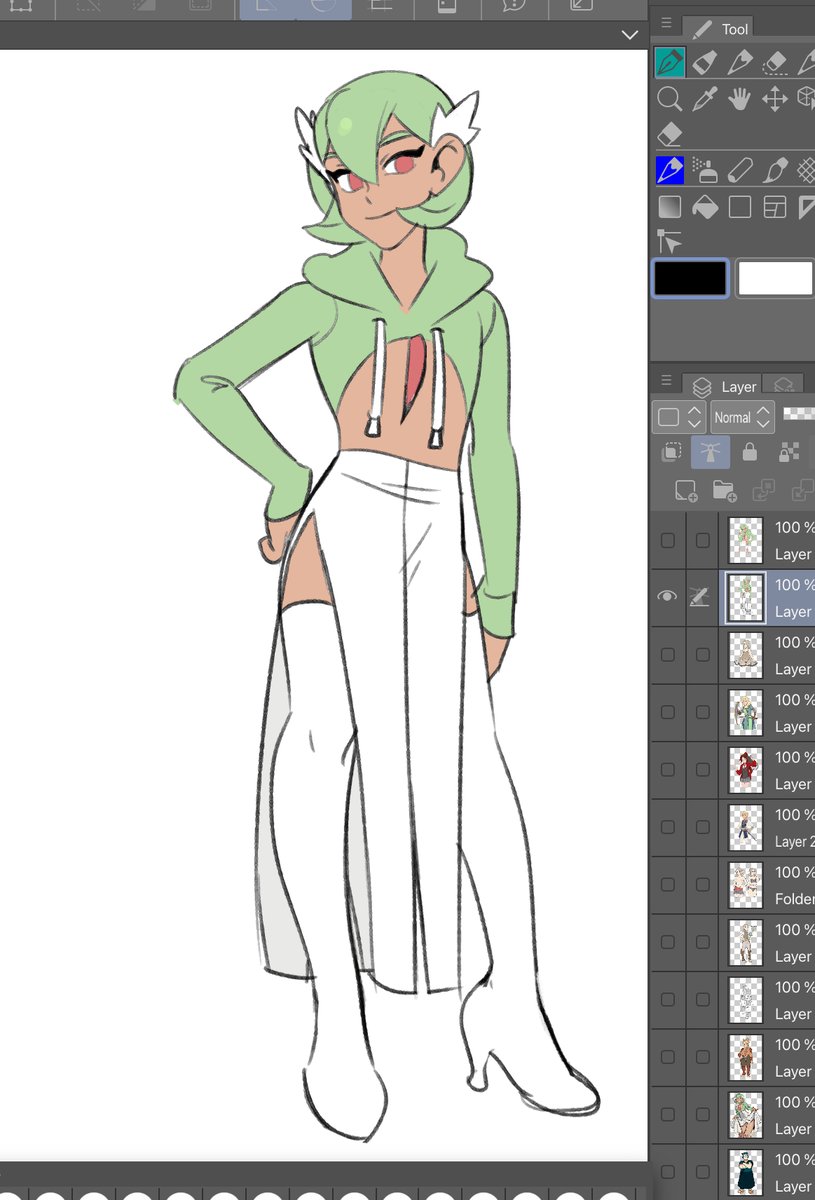
Task: Select the grey pencil tool in the top row
Action: pos(740,62)
